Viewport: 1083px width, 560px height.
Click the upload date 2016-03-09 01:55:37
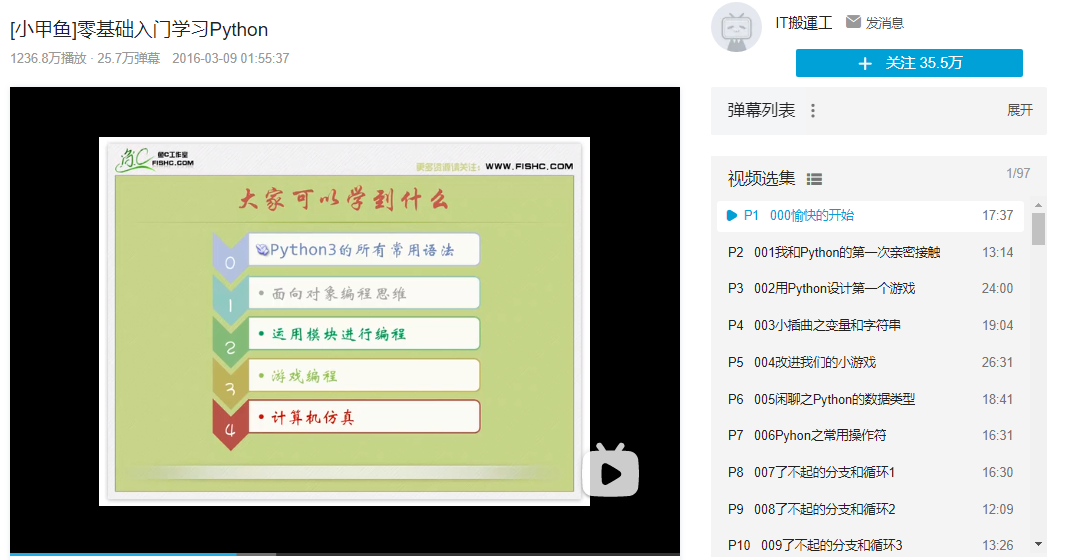[231, 58]
